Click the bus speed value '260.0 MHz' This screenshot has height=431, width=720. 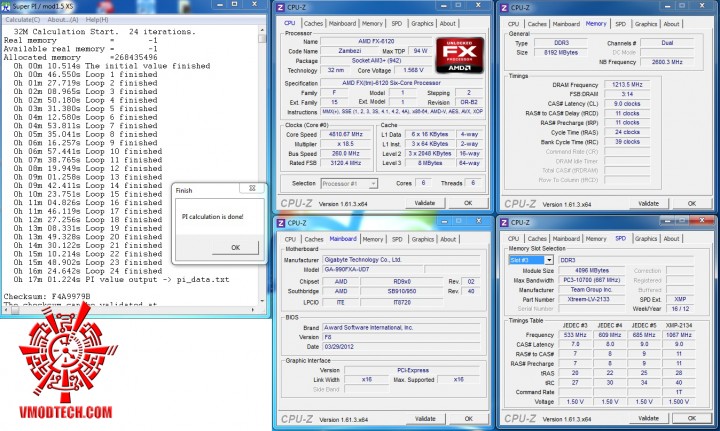click(346, 154)
